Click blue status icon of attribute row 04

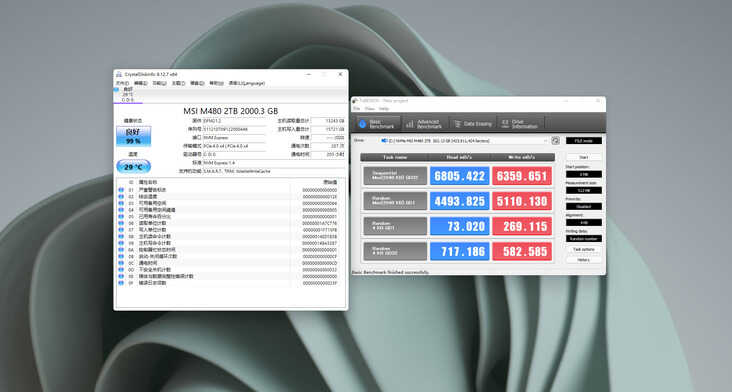(x=121, y=210)
